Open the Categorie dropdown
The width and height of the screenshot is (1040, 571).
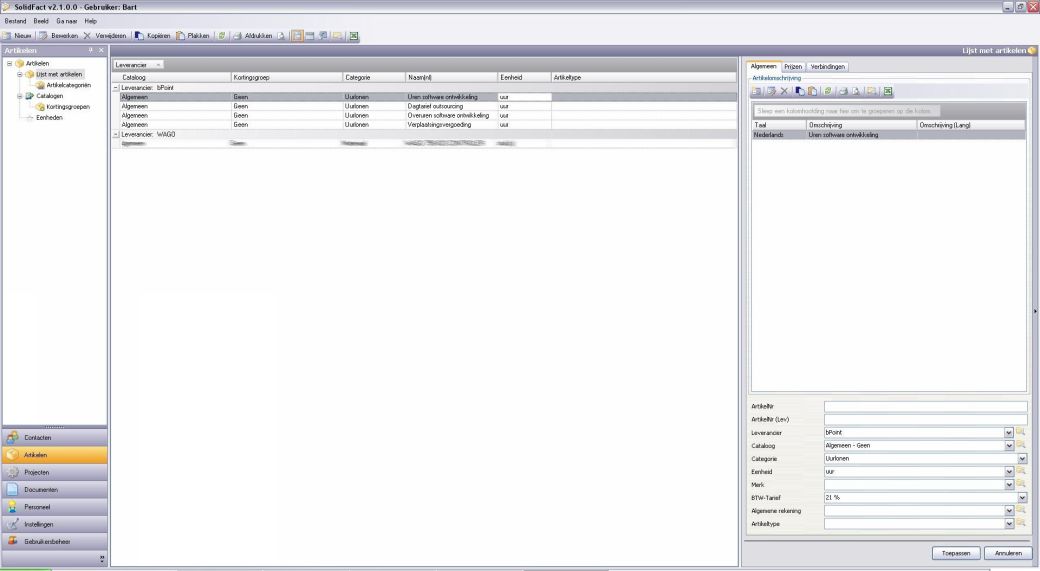(1022, 459)
